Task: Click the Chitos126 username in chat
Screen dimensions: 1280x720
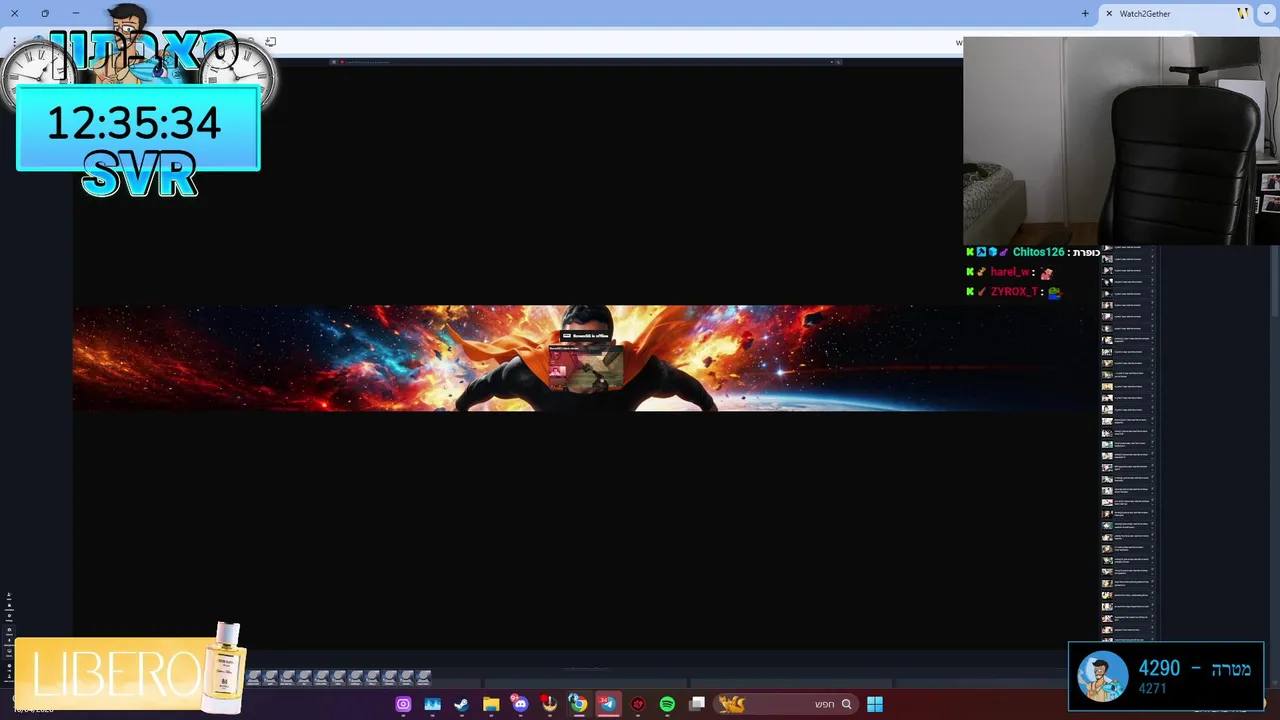Action: click(x=1039, y=252)
